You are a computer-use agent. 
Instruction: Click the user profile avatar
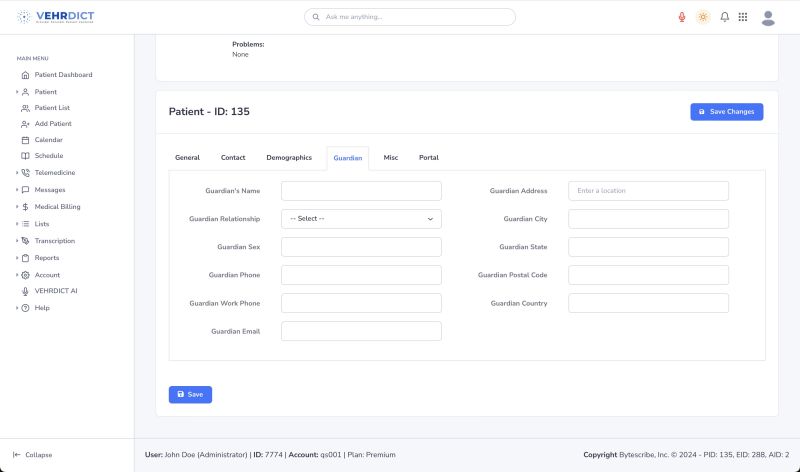pos(768,17)
